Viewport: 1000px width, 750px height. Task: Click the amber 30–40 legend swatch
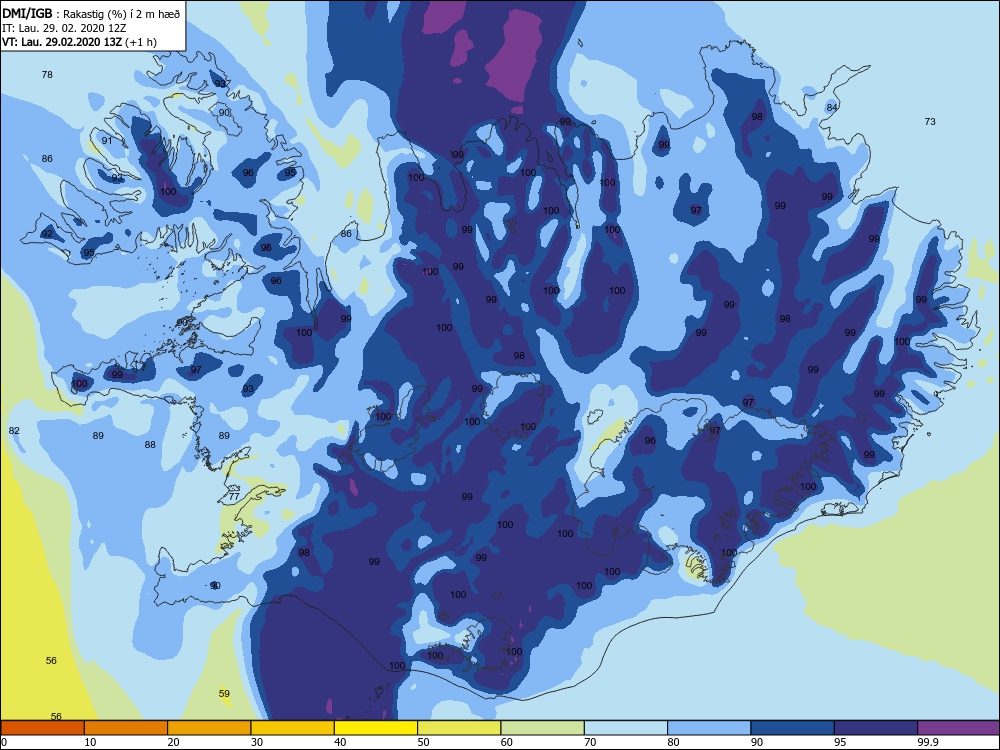click(x=293, y=728)
